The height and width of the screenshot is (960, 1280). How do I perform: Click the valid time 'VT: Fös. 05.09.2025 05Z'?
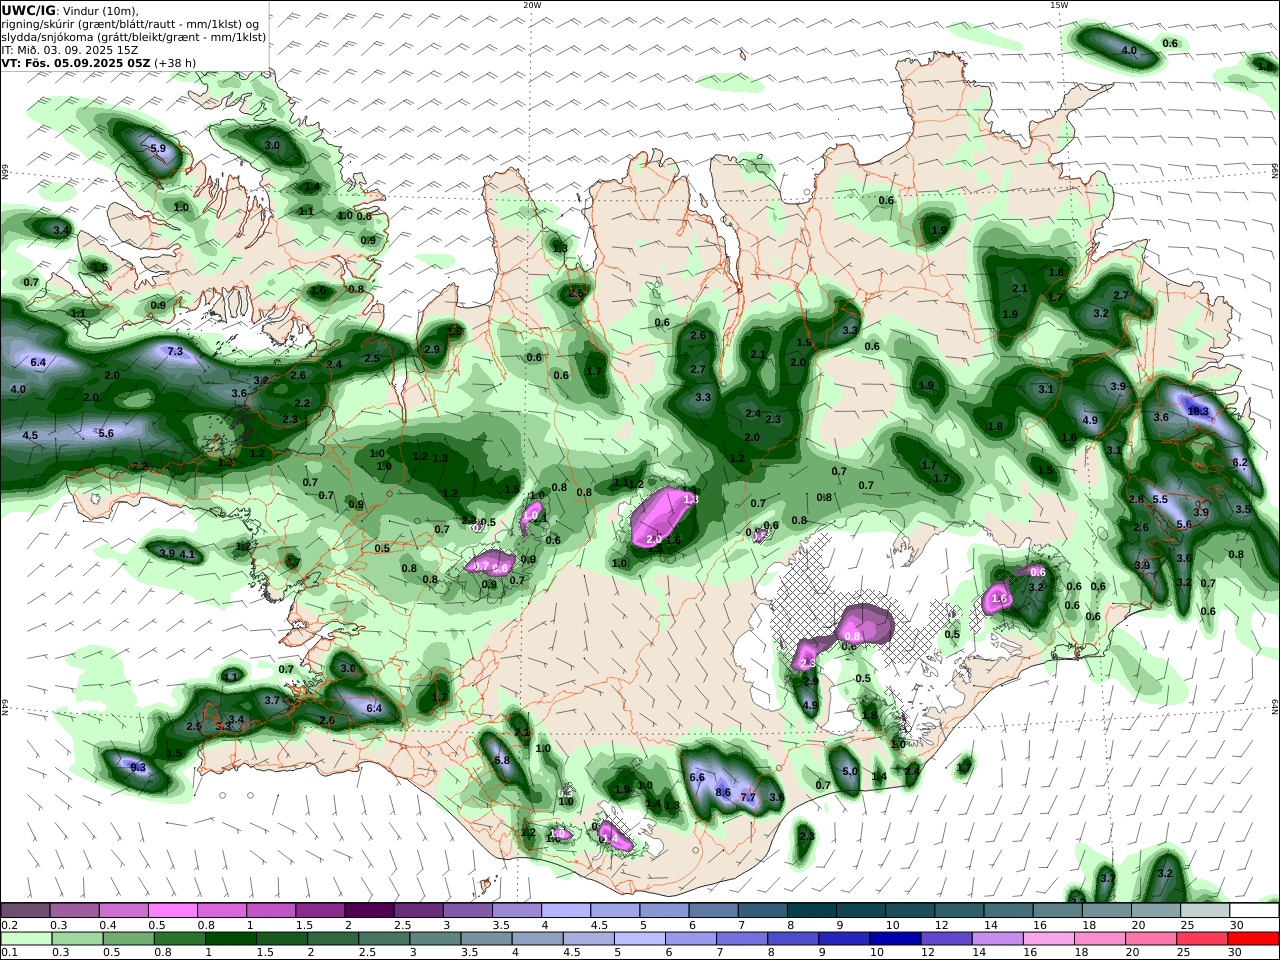click(76, 62)
